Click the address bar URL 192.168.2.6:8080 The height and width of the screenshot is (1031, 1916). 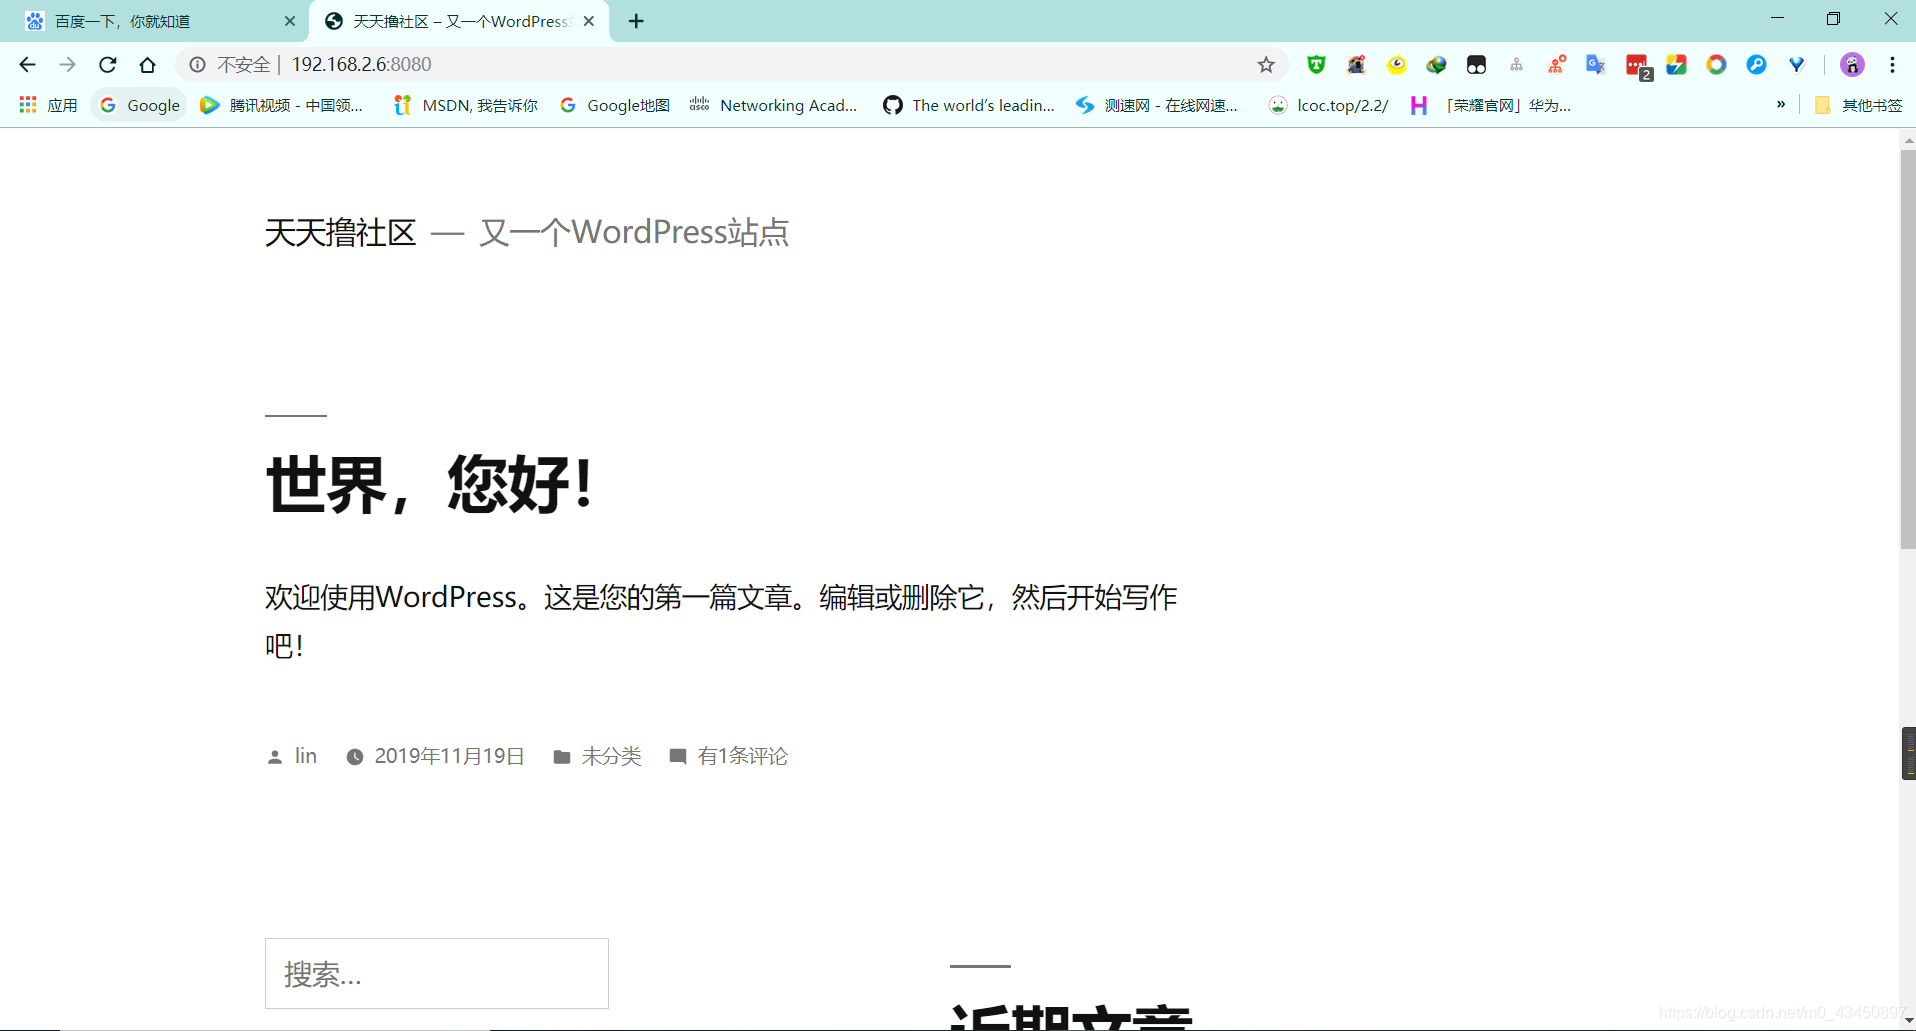[361, 65]
